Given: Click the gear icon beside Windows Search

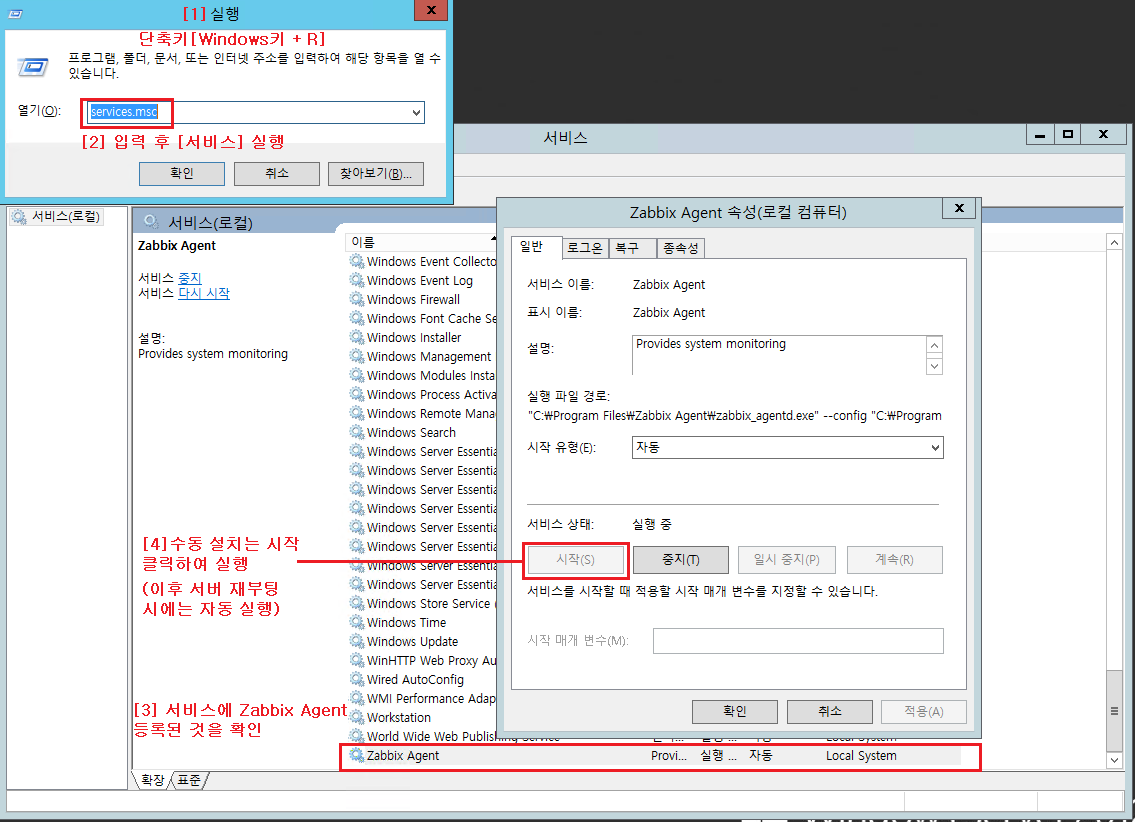Looking at the screenshot, I should (x=357, y=432).
